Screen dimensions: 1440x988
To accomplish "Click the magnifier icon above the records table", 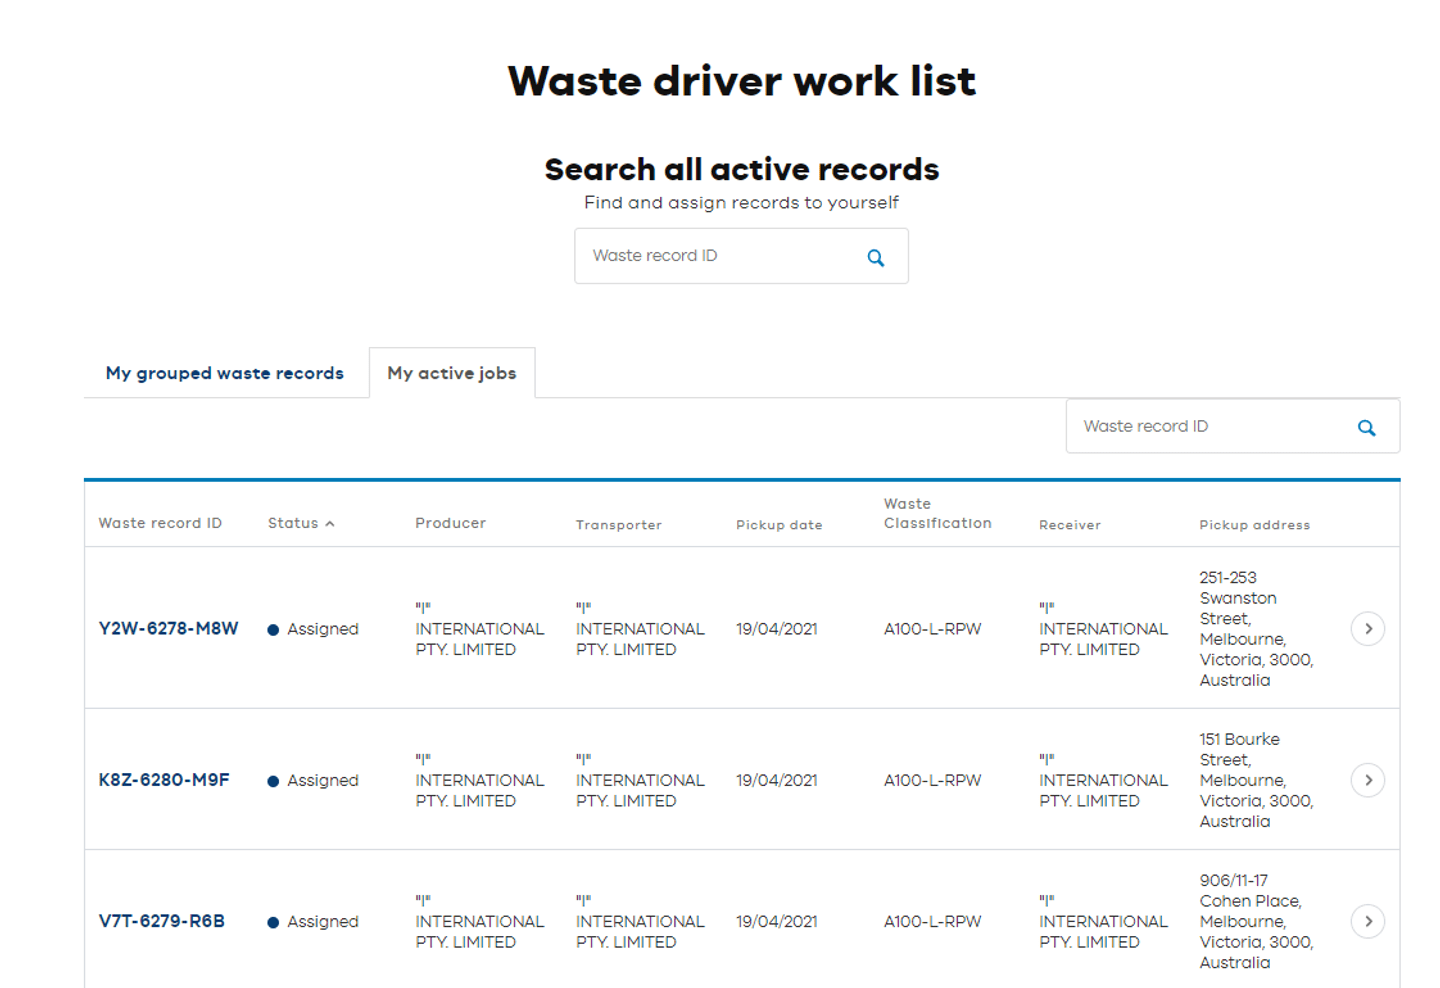I will coord(1366,427).
